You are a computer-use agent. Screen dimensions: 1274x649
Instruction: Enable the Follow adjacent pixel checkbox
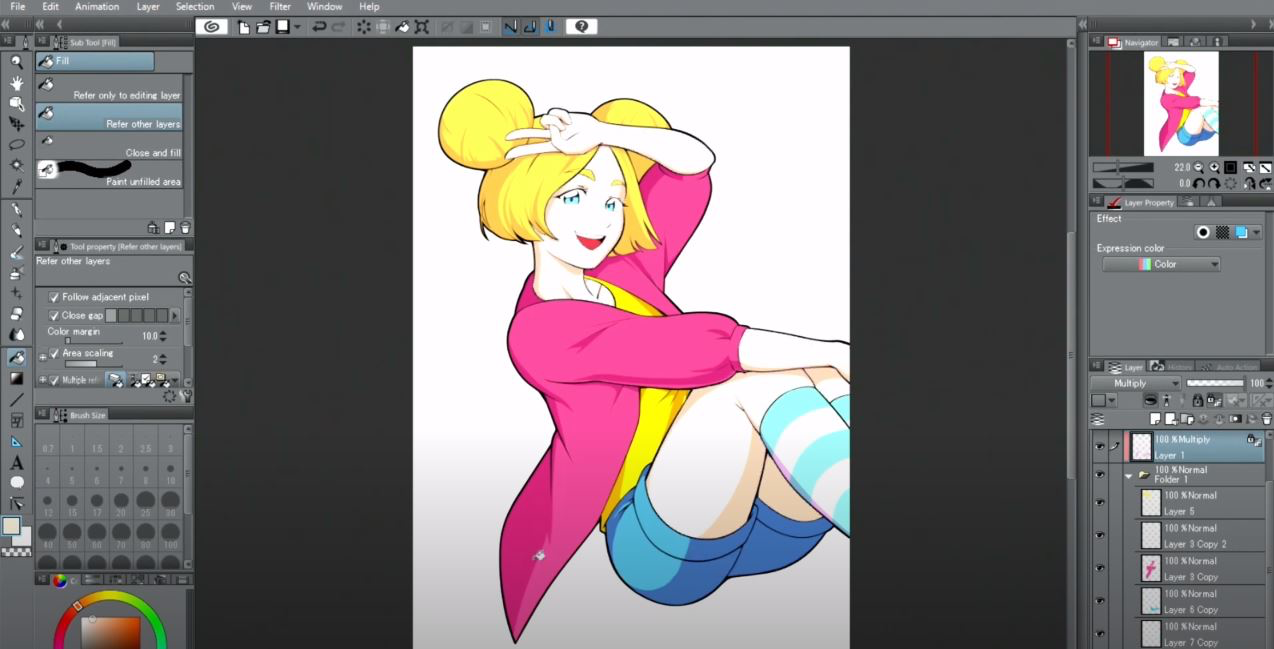coord(54,296)
